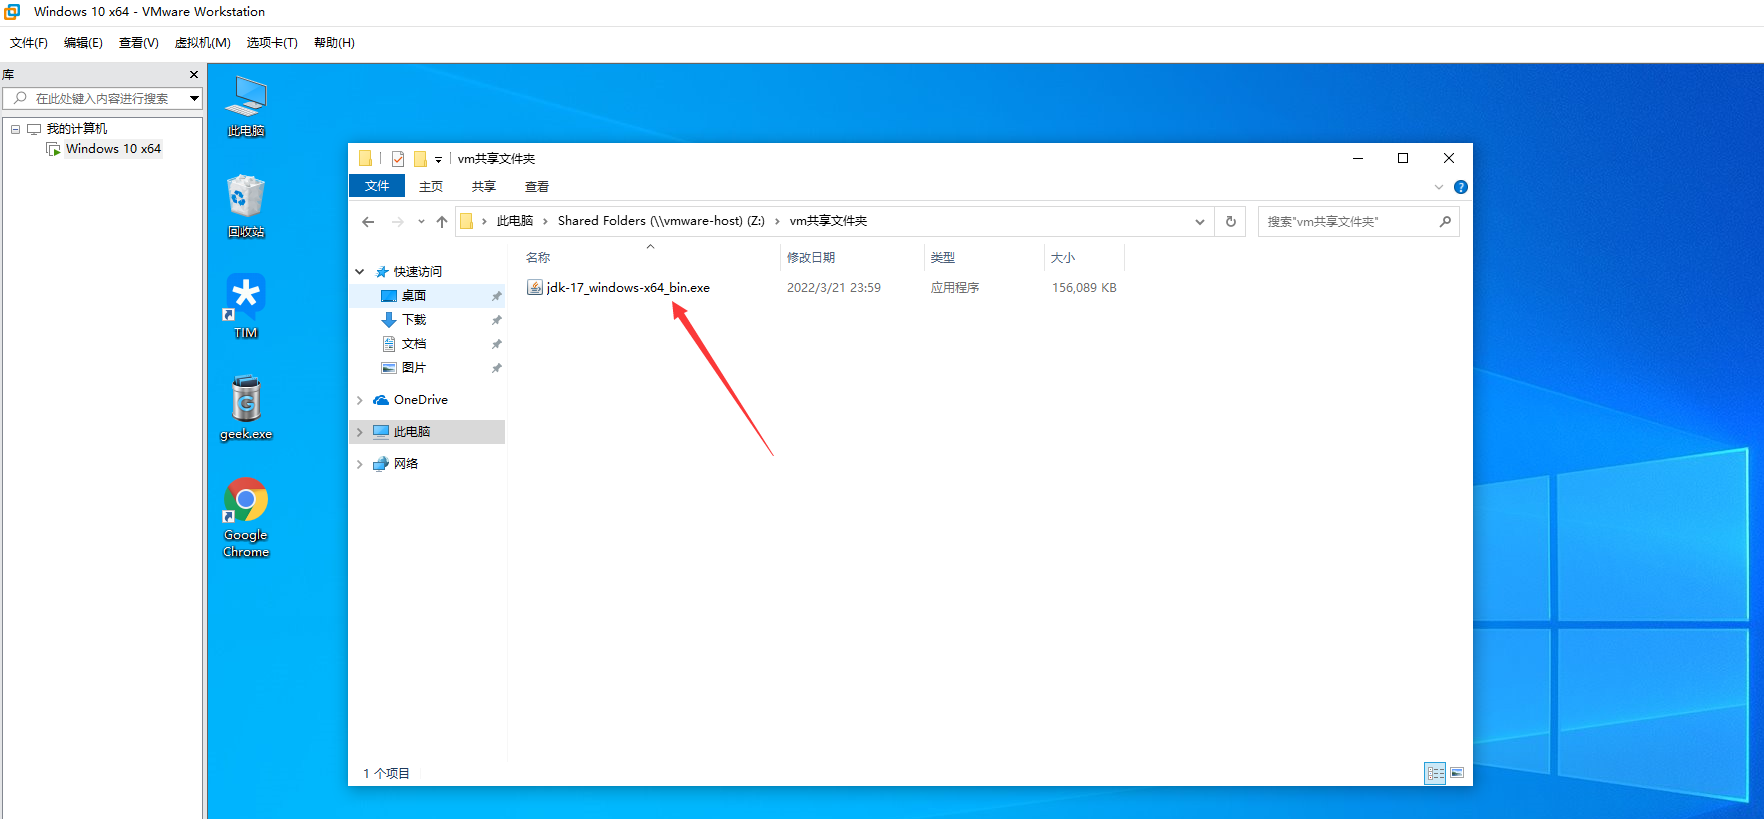Open VMware library search dropdown arrow
This screenshot has height=819, width=1764.
[x=194, y=98]
